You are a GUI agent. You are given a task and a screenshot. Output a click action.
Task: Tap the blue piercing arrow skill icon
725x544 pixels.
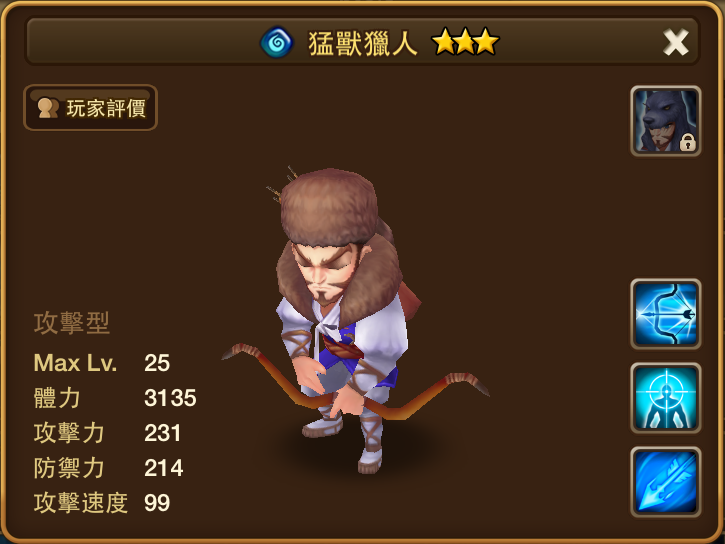point(666,482)
